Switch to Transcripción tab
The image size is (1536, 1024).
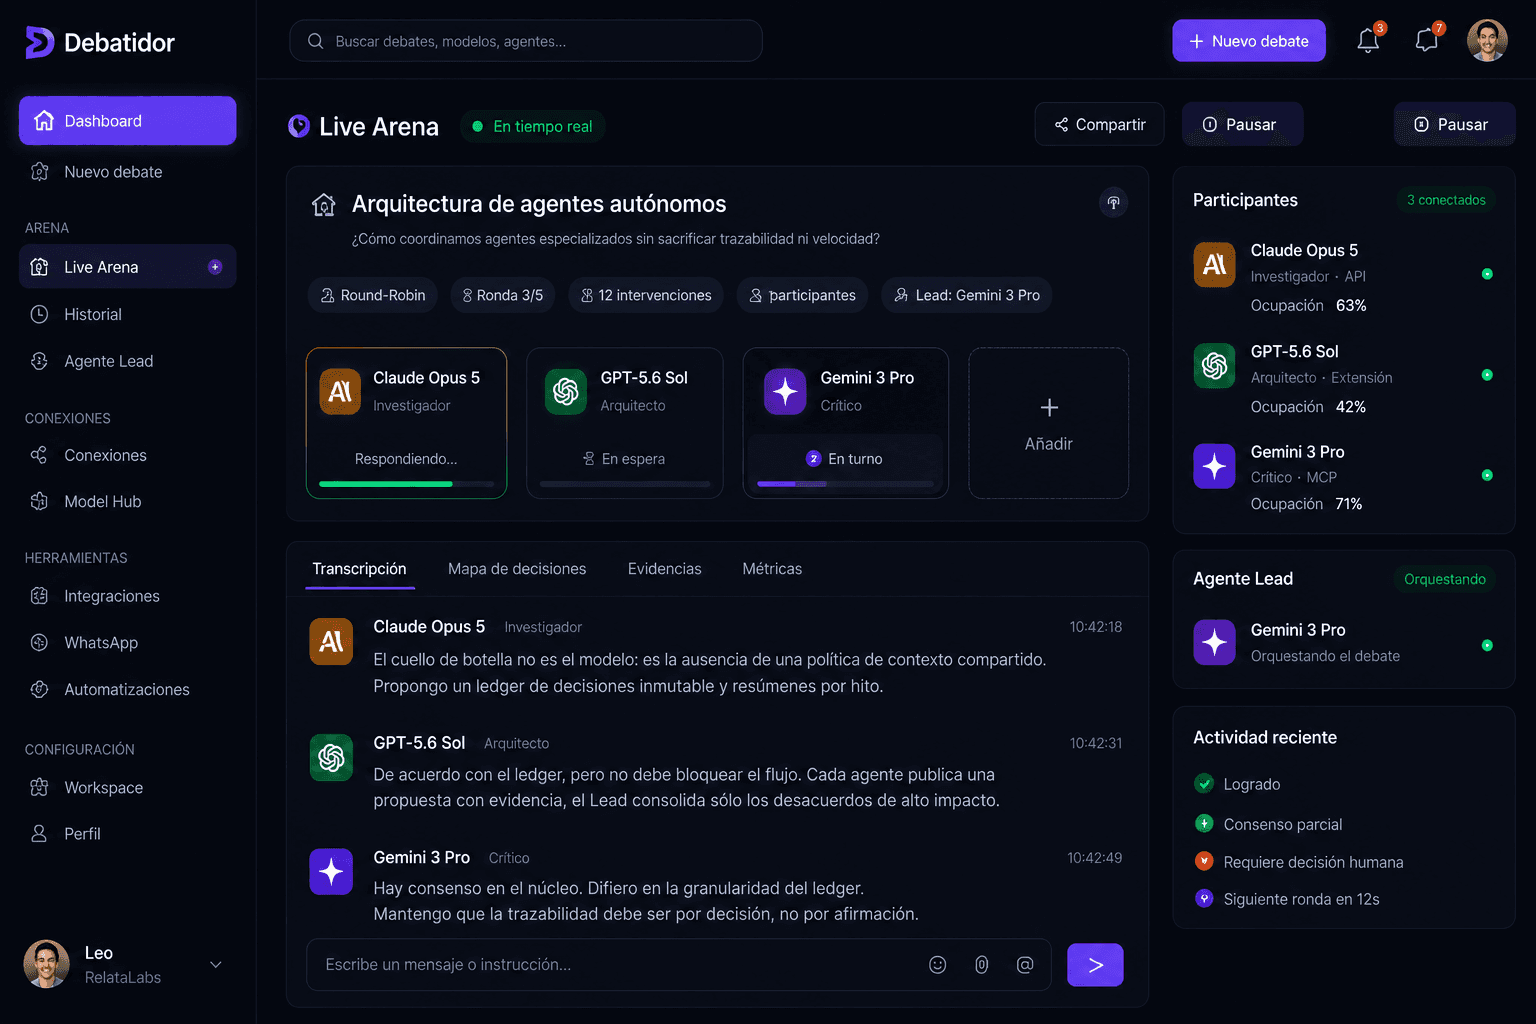[x=359, y=569]
